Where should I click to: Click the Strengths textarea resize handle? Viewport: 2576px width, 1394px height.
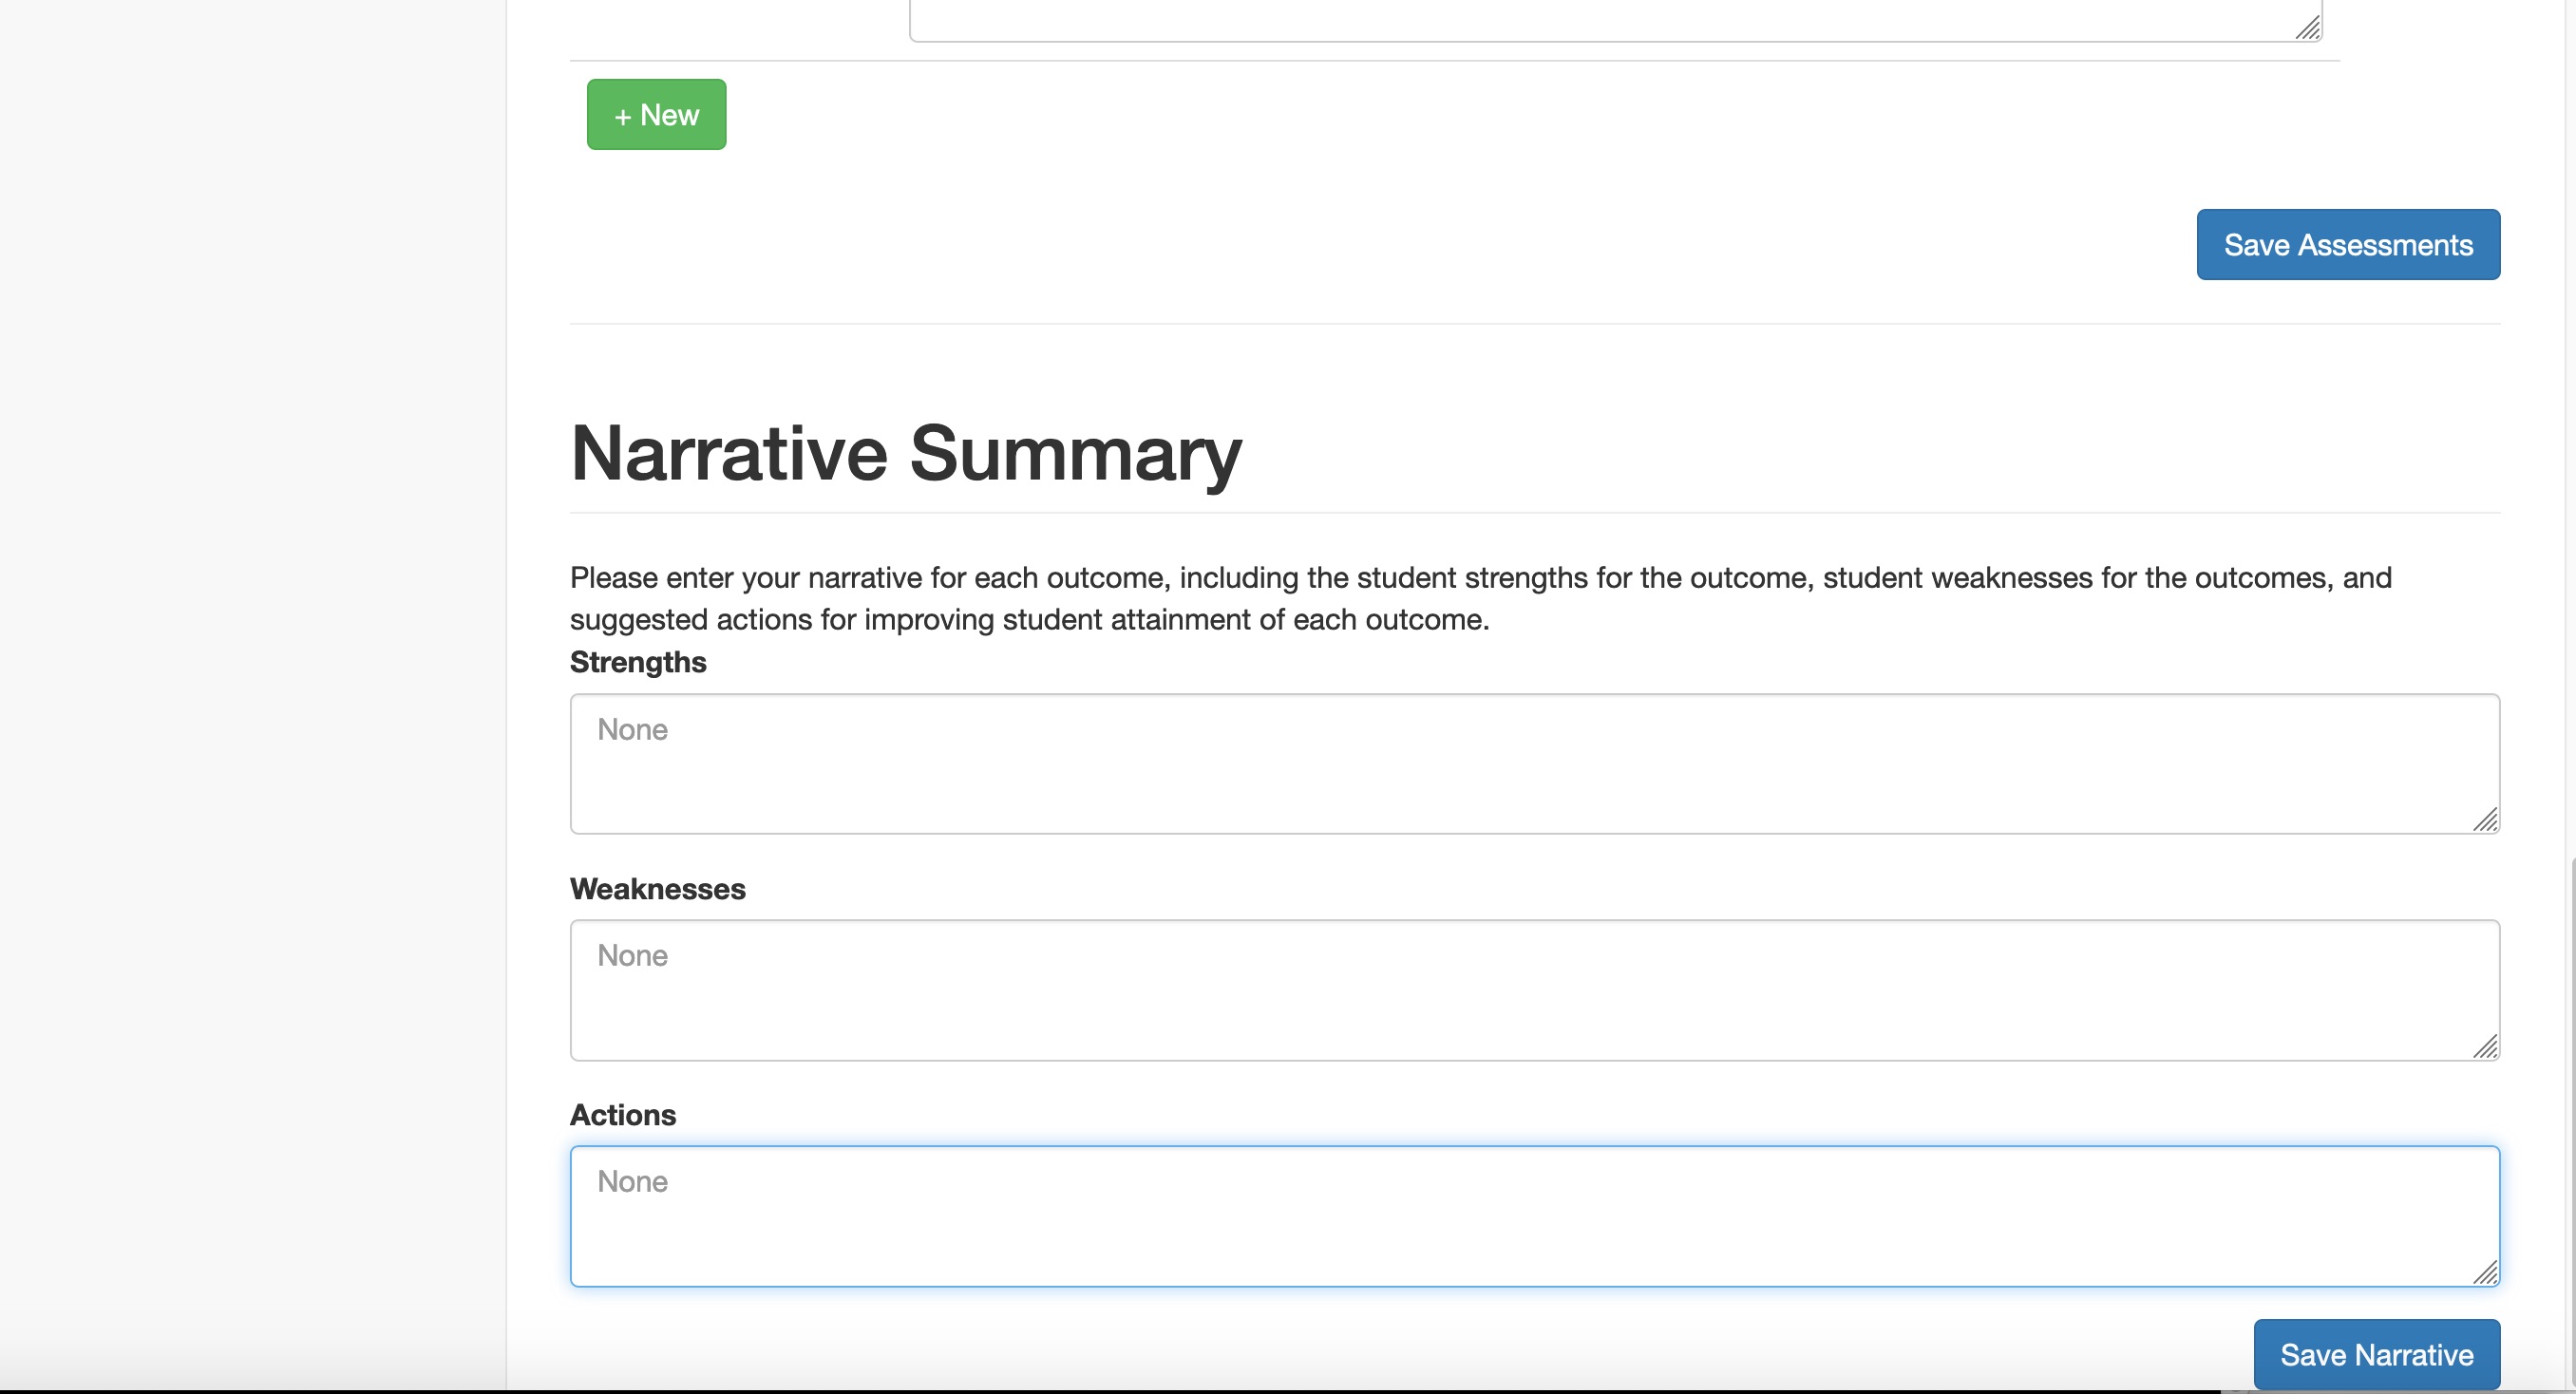[2486, 820]
